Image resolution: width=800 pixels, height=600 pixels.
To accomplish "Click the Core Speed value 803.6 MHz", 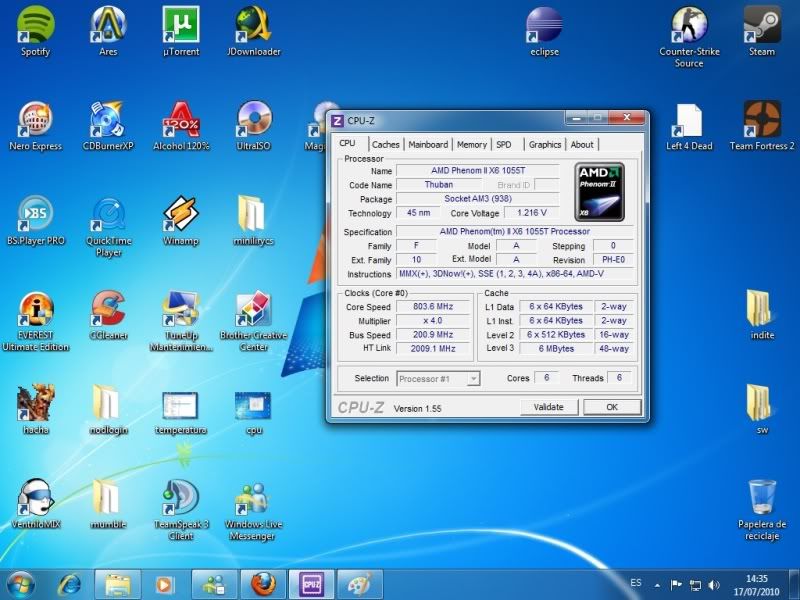I will [433, 307].
